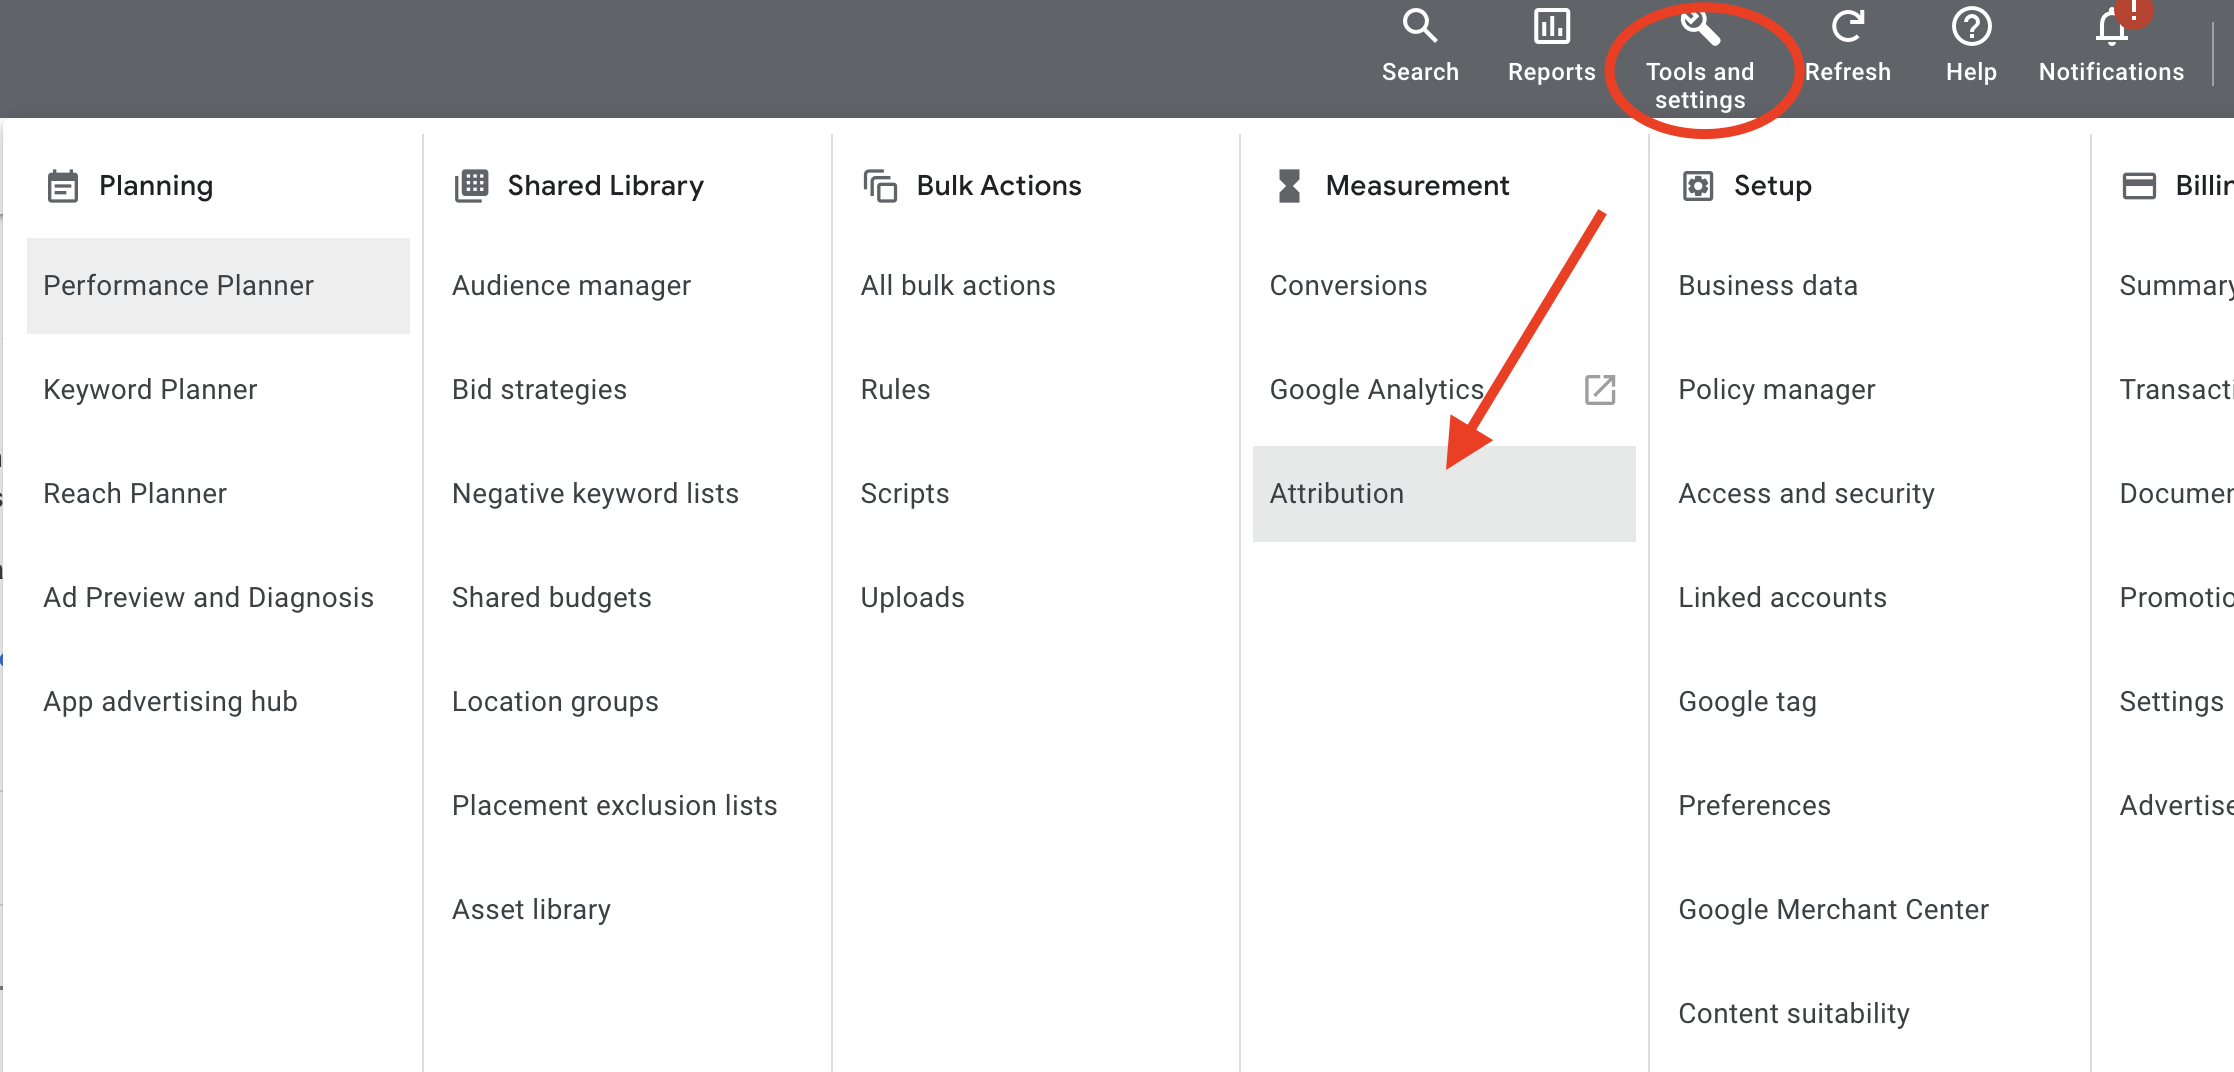Click the Bulk Actions heading text
The width and height of the screenshot is (2234, 1072).
(998, 186)
